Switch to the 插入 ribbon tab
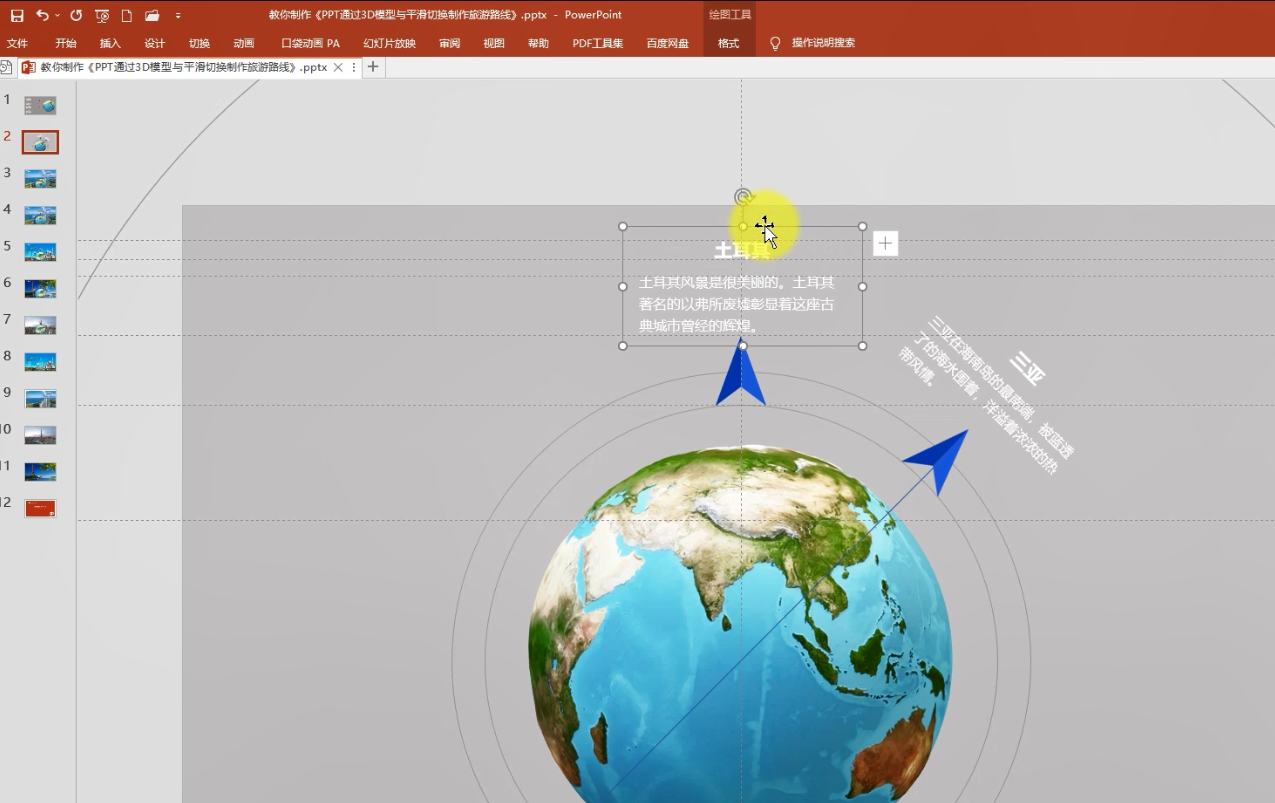 click(x=110, y=43)
